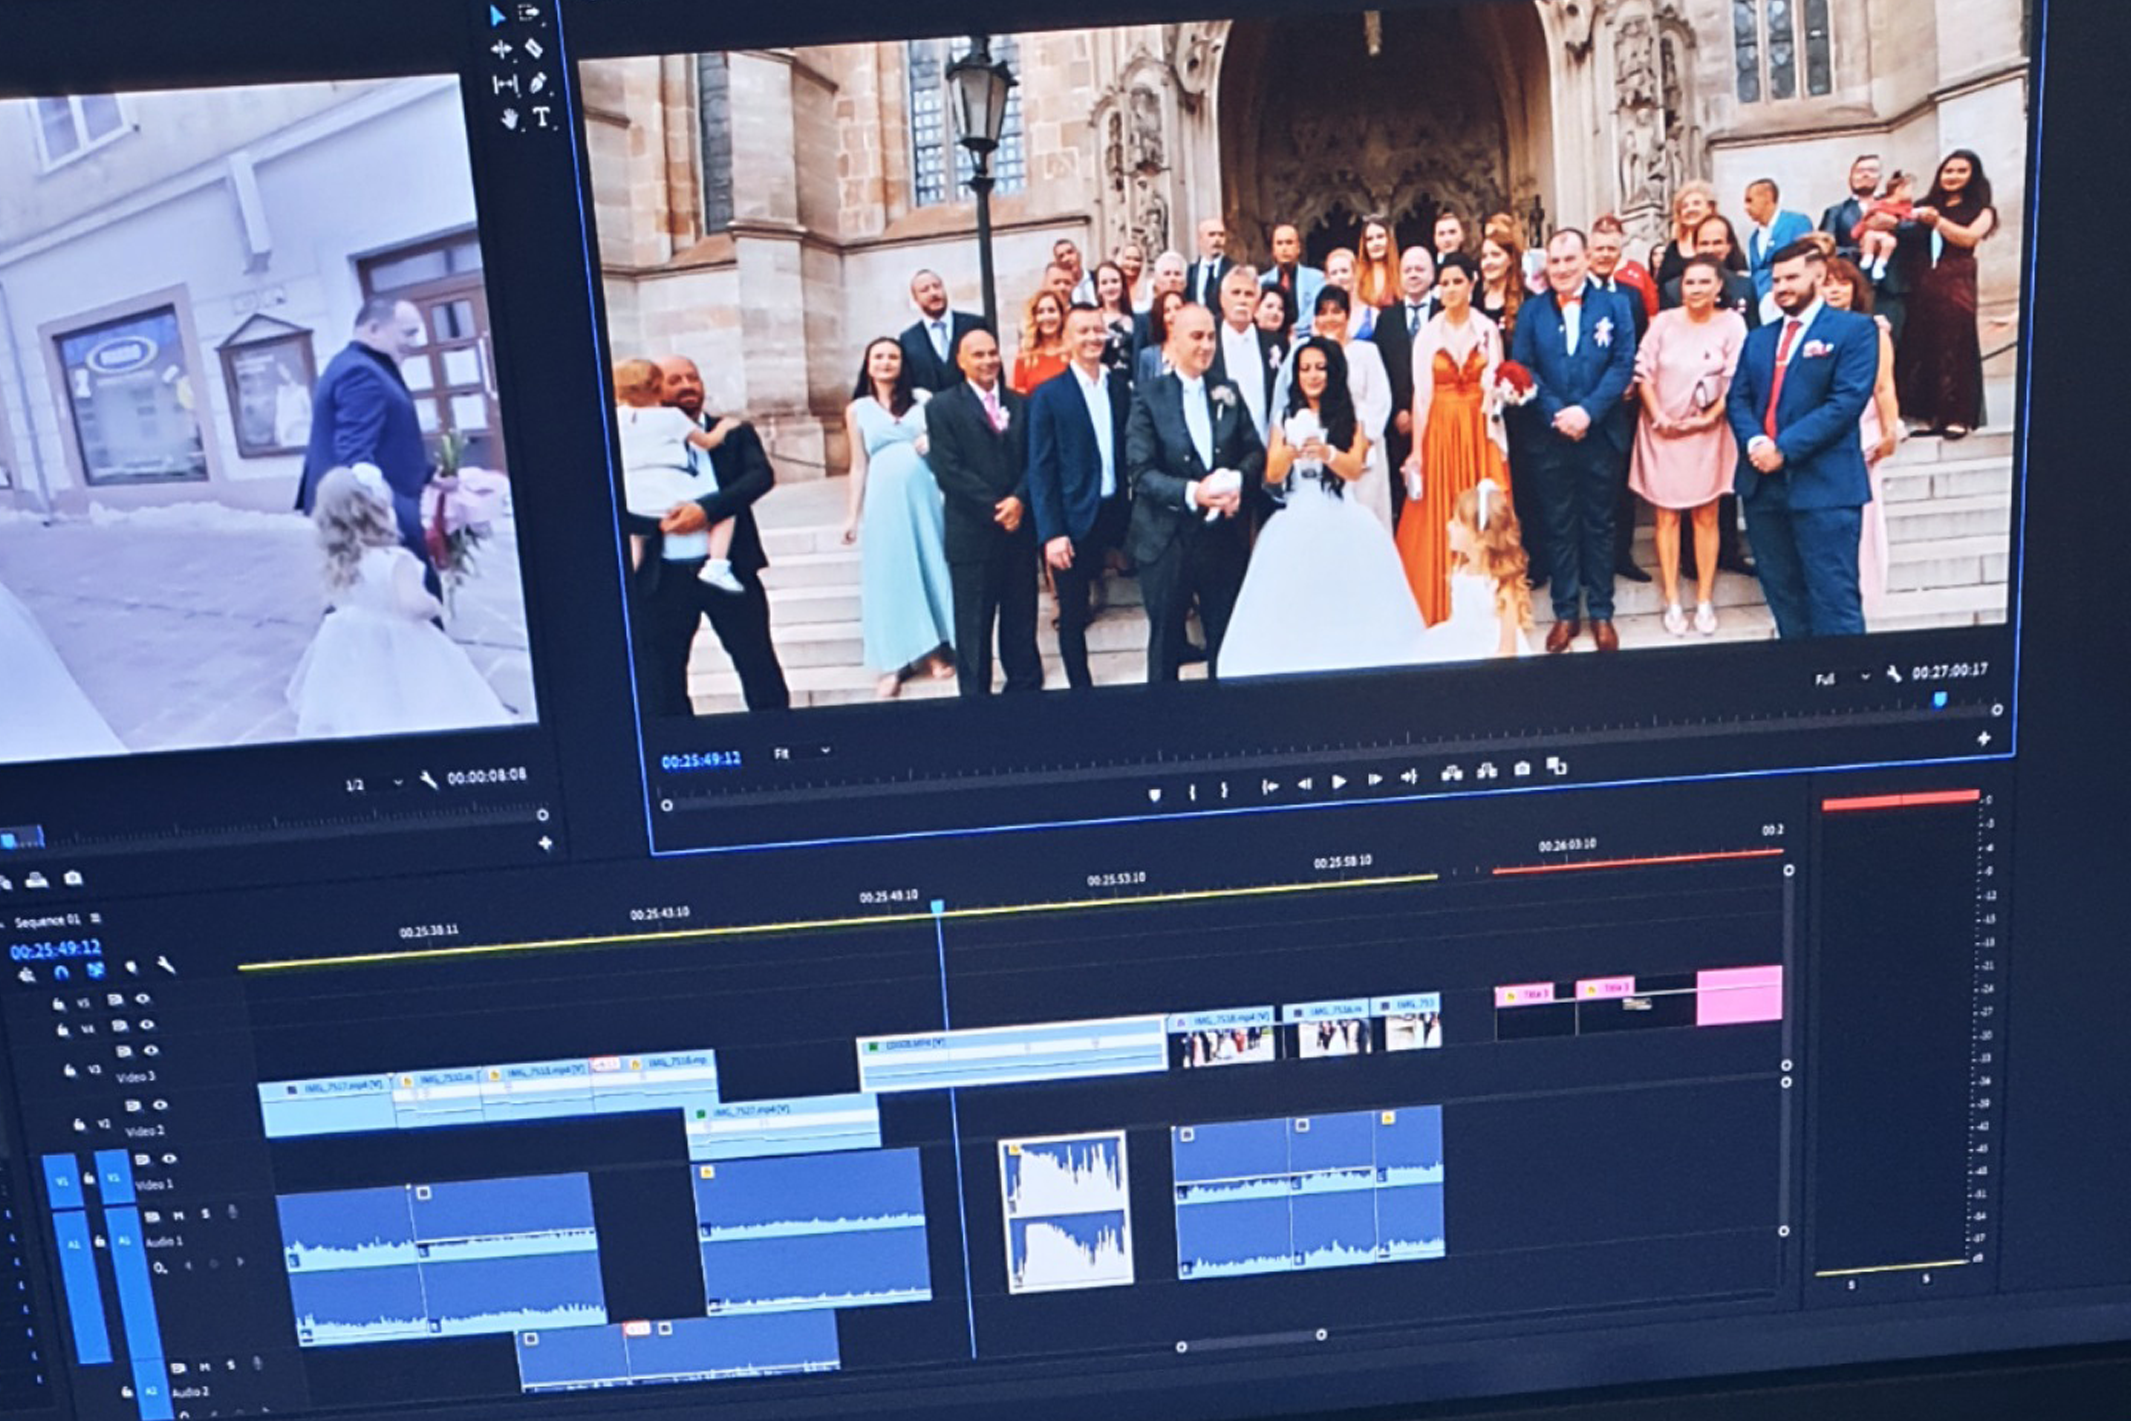Viewport: 2131px width, 1421px height.
Task: Select the white audio clip on Audio 1
Action: click(1066, 1210)
